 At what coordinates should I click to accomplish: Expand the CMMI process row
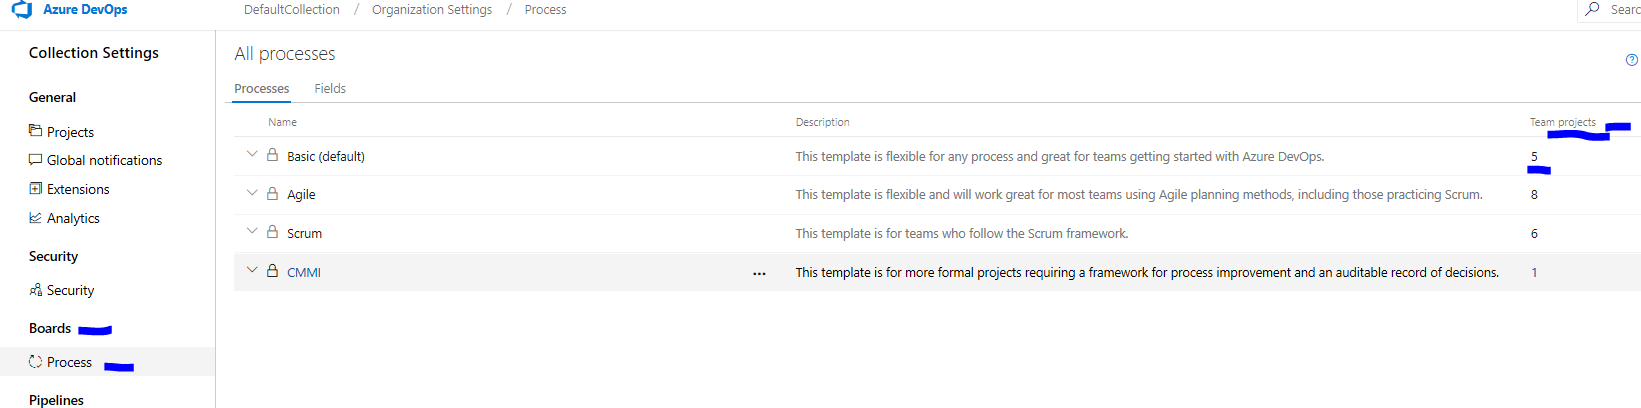(252, 270)
